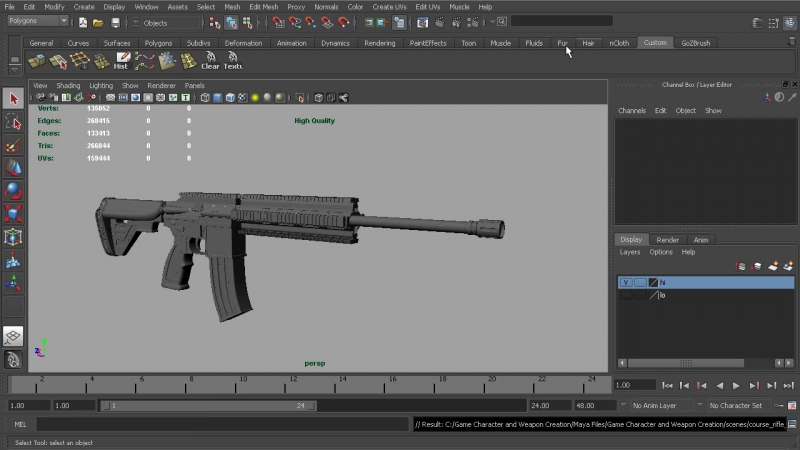Viewport: 800px width, 450px height.
Task: Open the File menu
Action: point(9,7)
